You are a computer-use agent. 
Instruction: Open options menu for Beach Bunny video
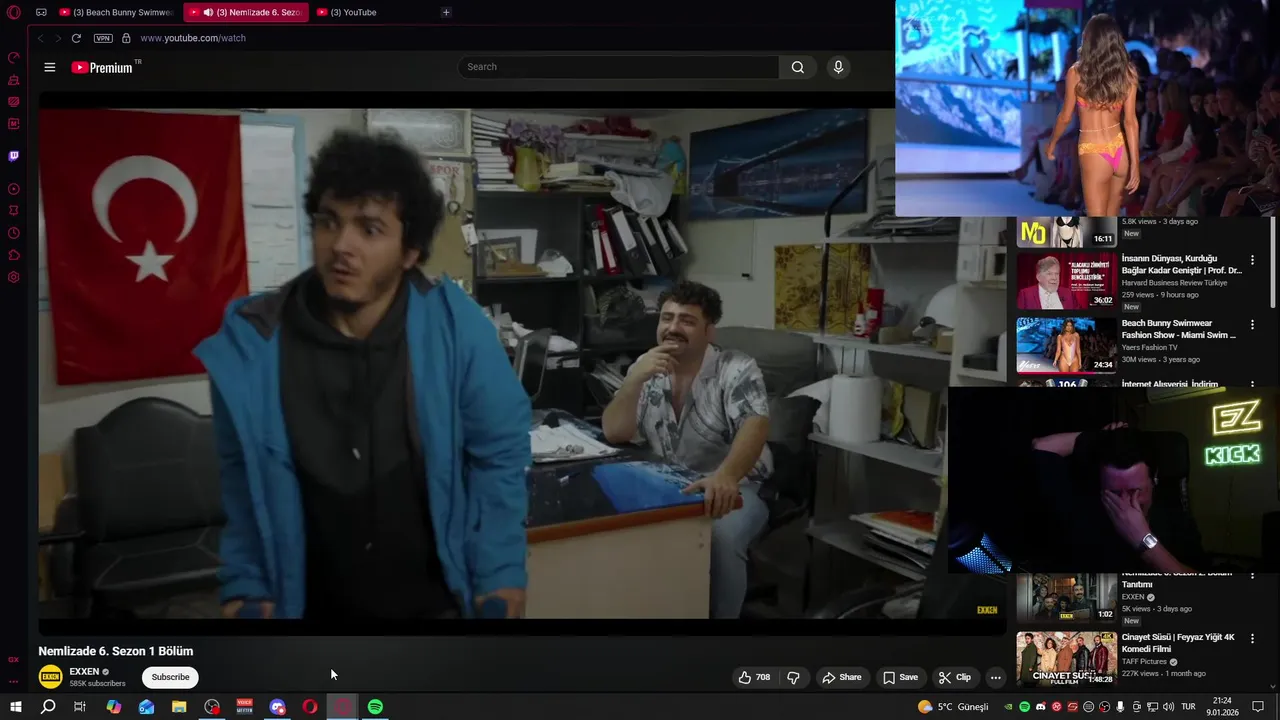(1252, 325)
